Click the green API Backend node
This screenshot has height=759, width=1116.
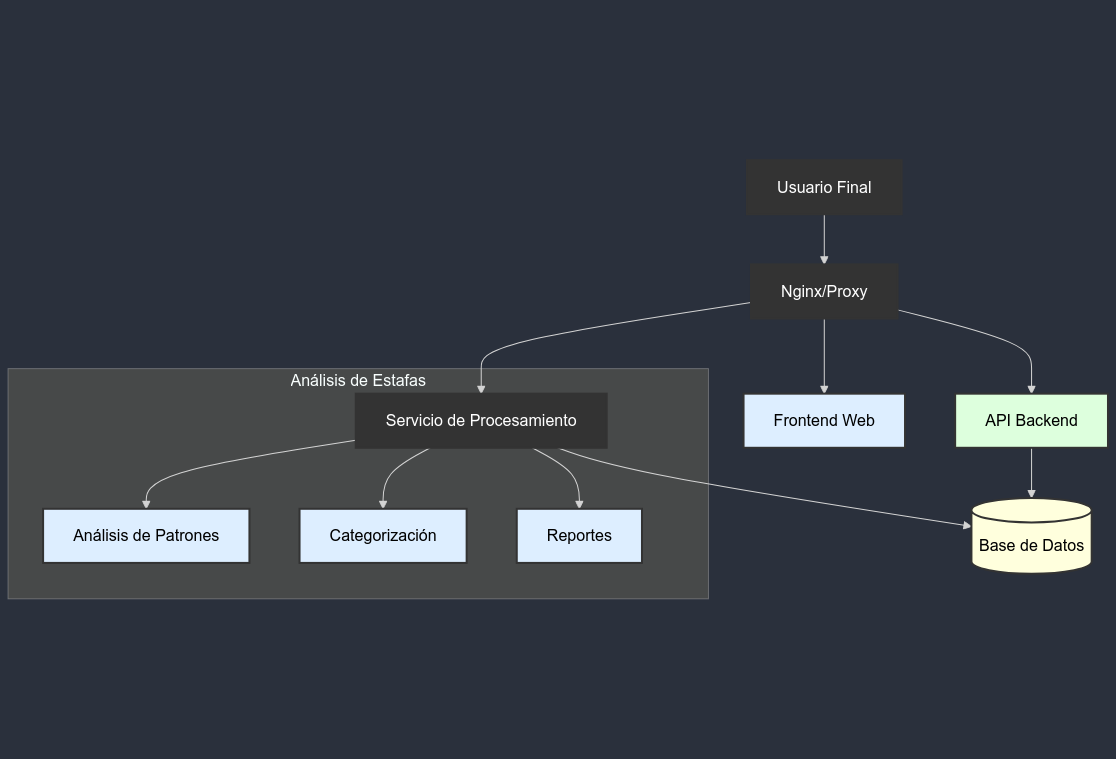point(1031,421)
